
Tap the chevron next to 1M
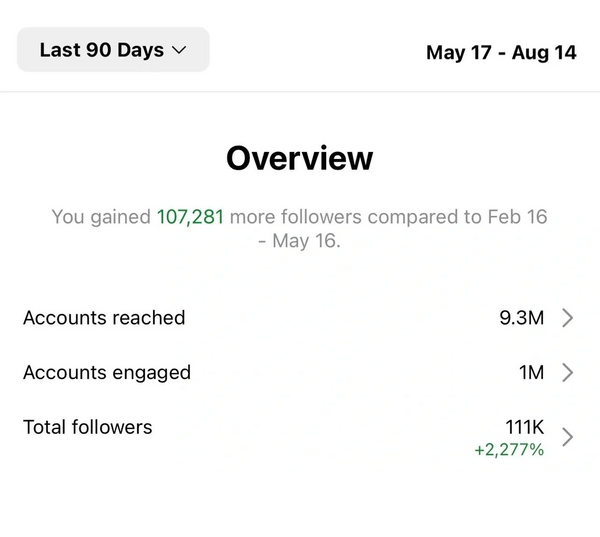point(568,373)
